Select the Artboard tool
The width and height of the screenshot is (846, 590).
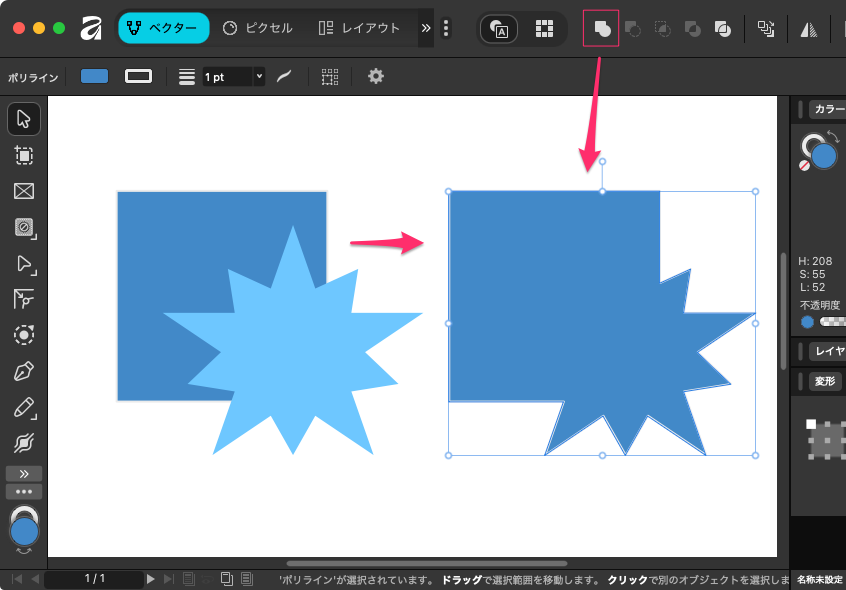24,155
